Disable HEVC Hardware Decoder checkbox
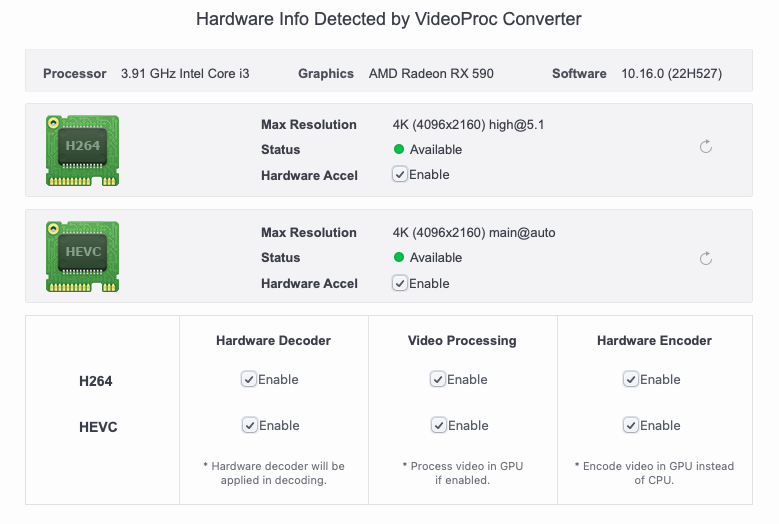The height and width of the screenshot is (524, 779). click(x=249, y=425)
